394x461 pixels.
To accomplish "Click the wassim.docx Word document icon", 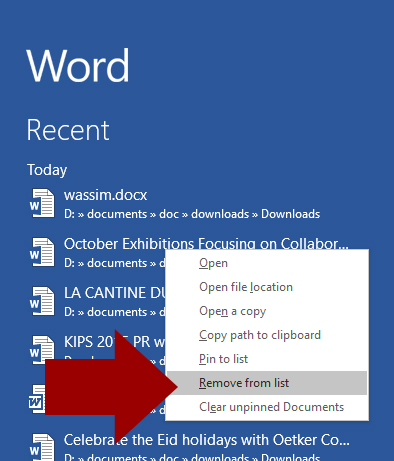I will point(42,203).
